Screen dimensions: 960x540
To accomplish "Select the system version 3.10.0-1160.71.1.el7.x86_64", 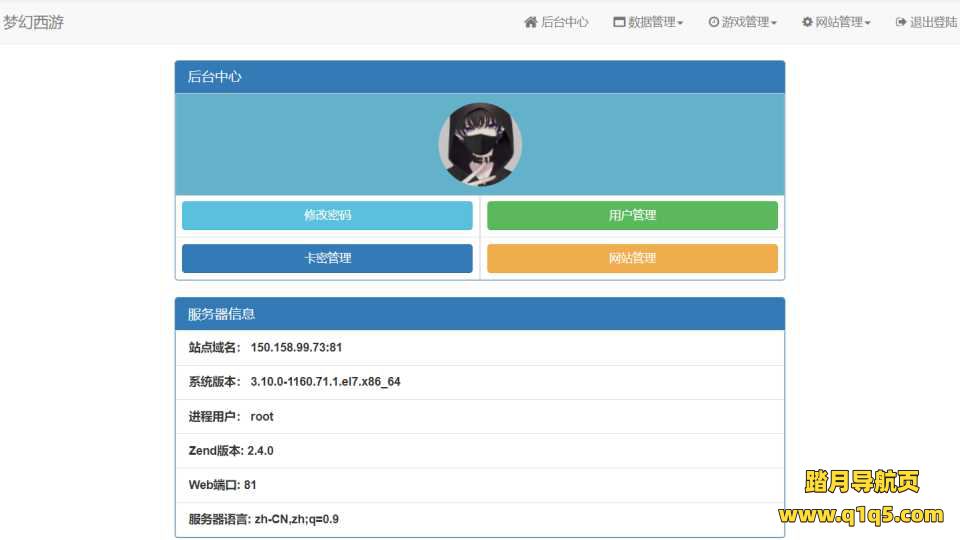I will [325, 382].
